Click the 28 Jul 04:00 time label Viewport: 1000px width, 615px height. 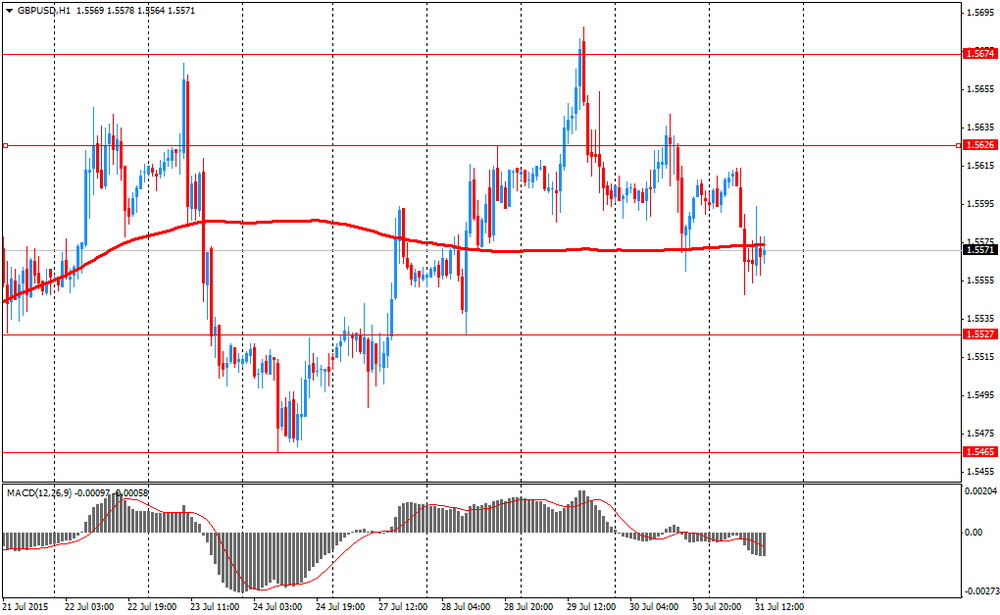(466, 606)
